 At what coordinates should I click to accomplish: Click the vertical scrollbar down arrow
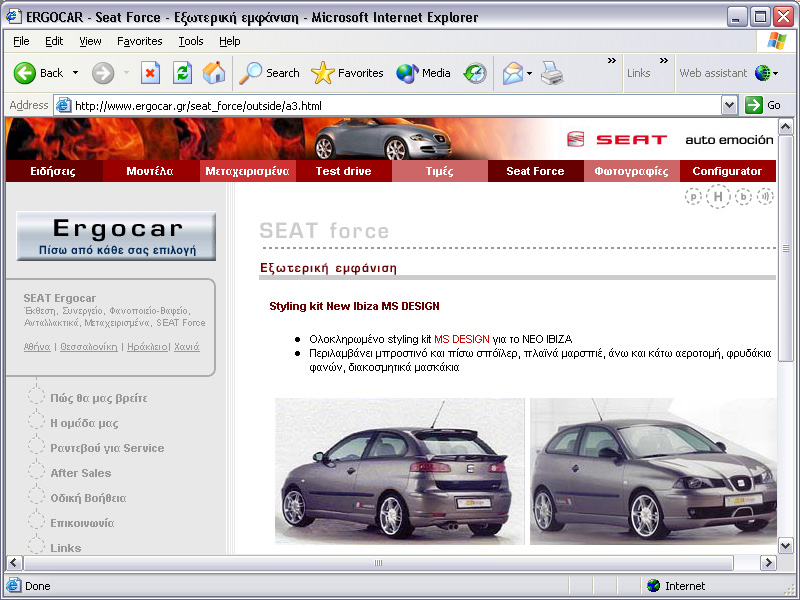[x=786, y=545]
